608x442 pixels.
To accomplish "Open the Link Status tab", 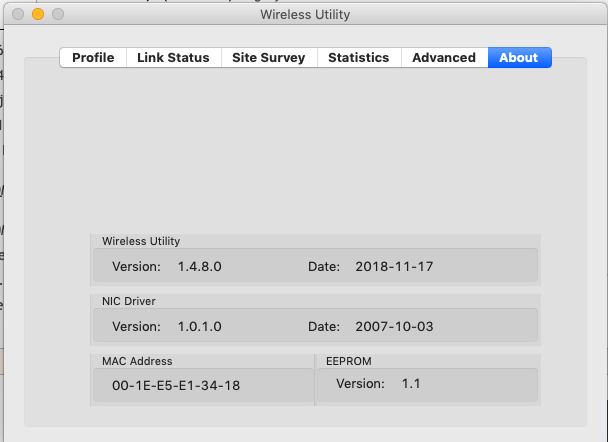I will coord(173,58).
